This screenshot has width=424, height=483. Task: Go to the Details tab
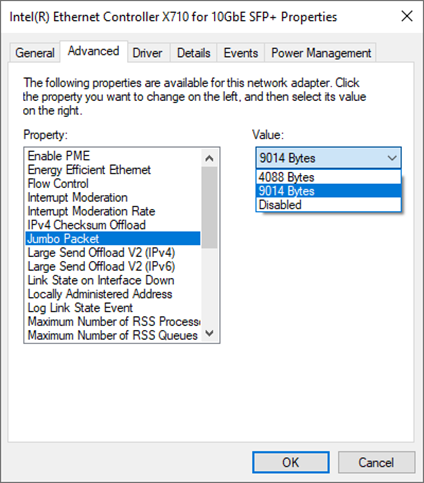coord(194,53)
